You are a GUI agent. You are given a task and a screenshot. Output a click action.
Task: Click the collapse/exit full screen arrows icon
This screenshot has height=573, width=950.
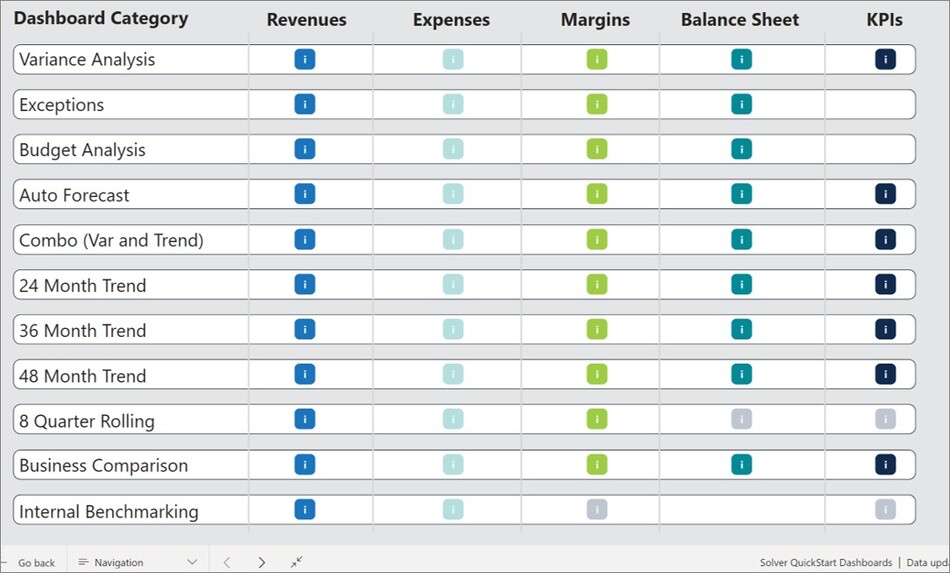click(297, 562)
